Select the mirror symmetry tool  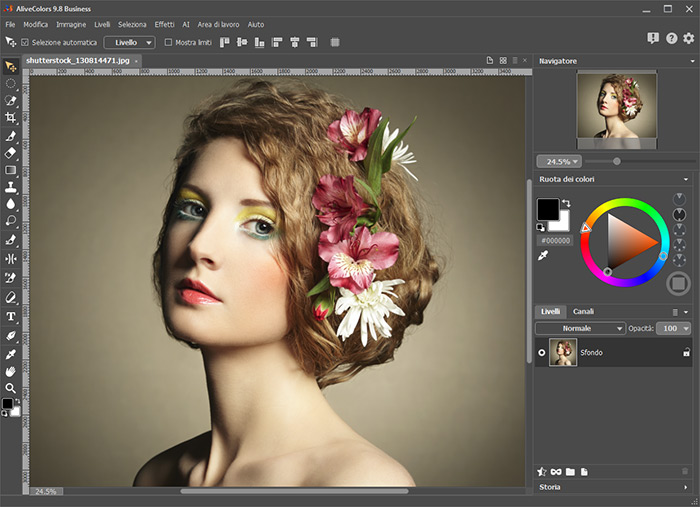(11, 258)
